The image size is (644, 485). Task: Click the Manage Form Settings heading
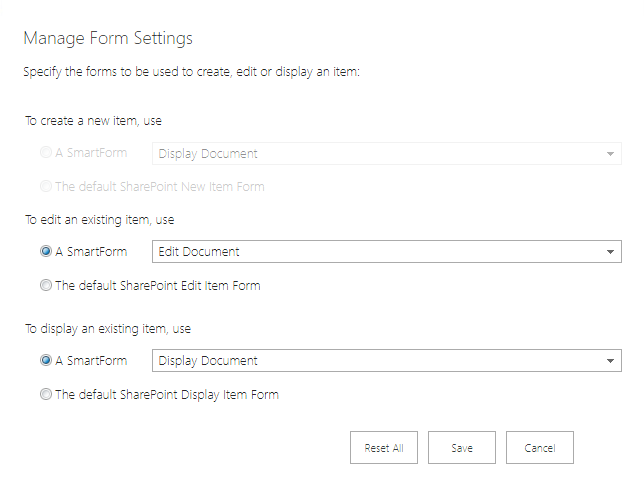(x=108, y=39)
